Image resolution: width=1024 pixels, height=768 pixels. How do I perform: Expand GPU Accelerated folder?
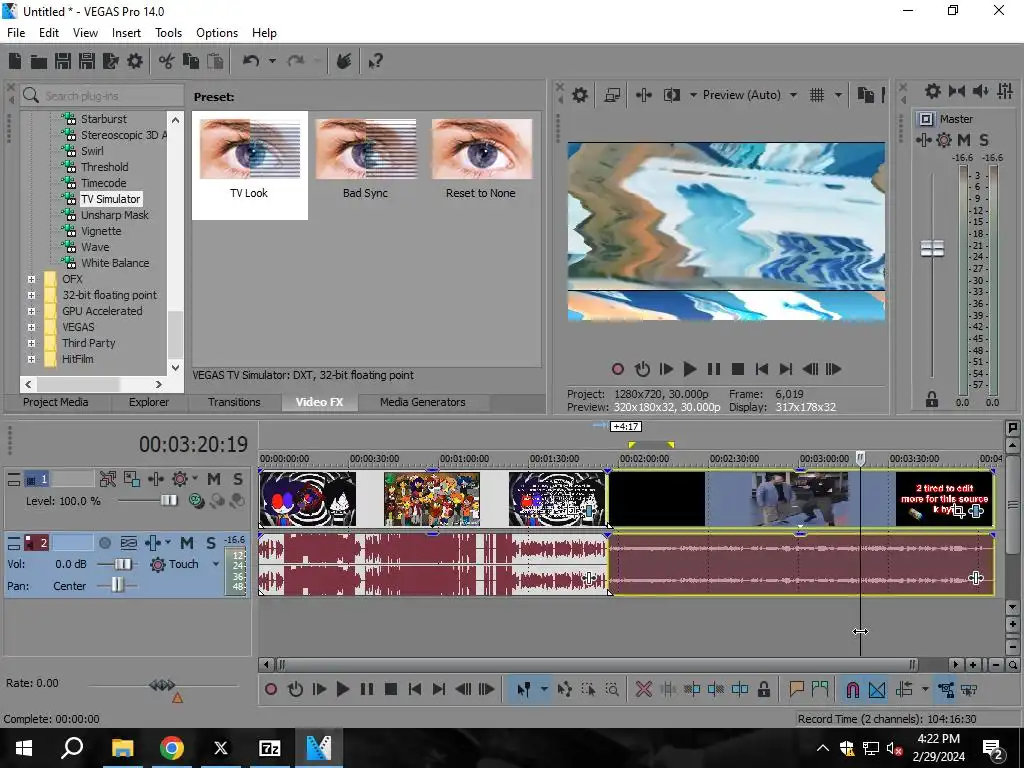point(31,311)
